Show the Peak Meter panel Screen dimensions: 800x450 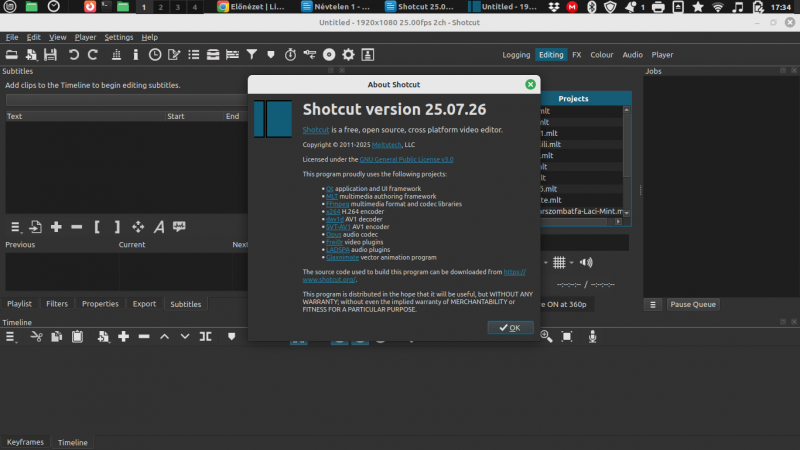116,55
